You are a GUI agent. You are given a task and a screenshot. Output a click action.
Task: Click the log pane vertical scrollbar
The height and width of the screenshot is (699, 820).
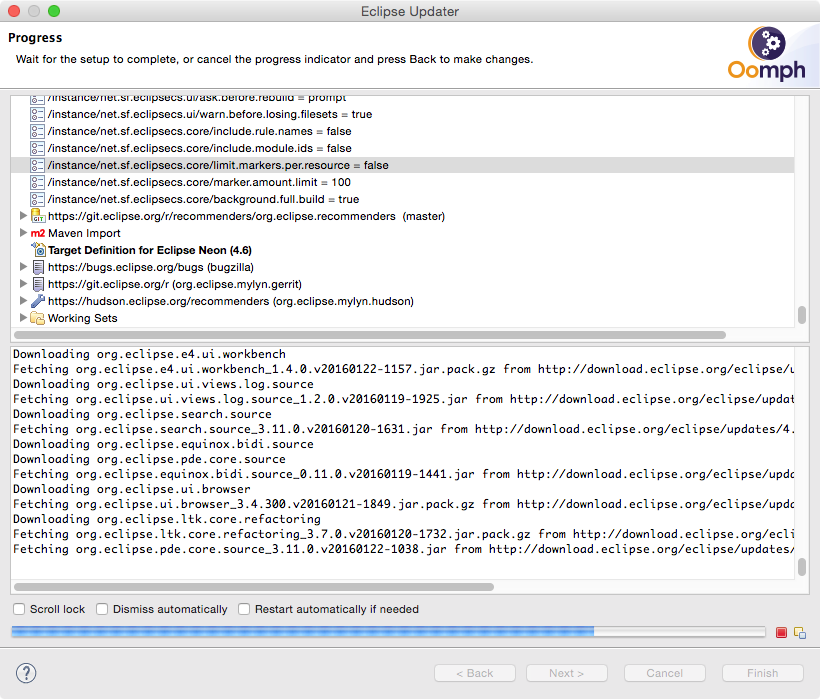[x=802, y=567]
